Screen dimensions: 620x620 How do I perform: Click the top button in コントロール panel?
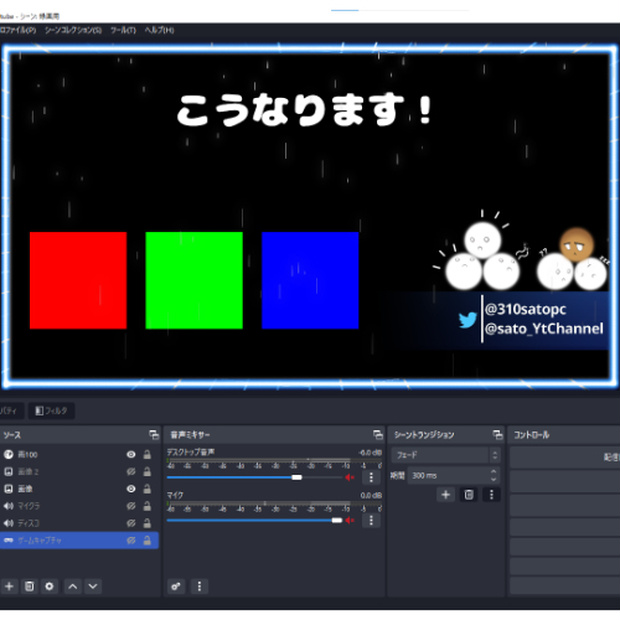click(x=565, y=457)
